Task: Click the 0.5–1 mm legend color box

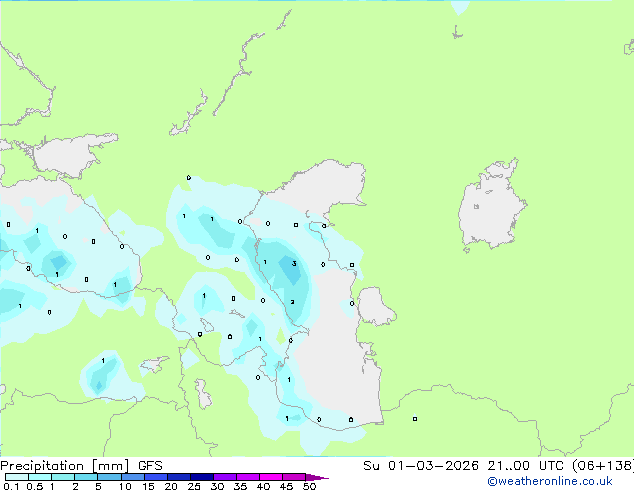Action: 40,477
